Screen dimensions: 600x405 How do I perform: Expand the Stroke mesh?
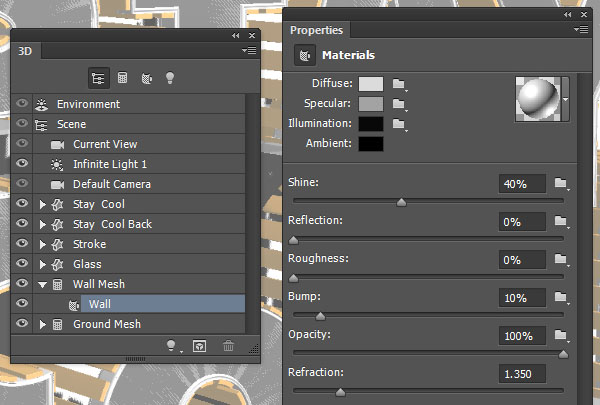tap(43, 245)
